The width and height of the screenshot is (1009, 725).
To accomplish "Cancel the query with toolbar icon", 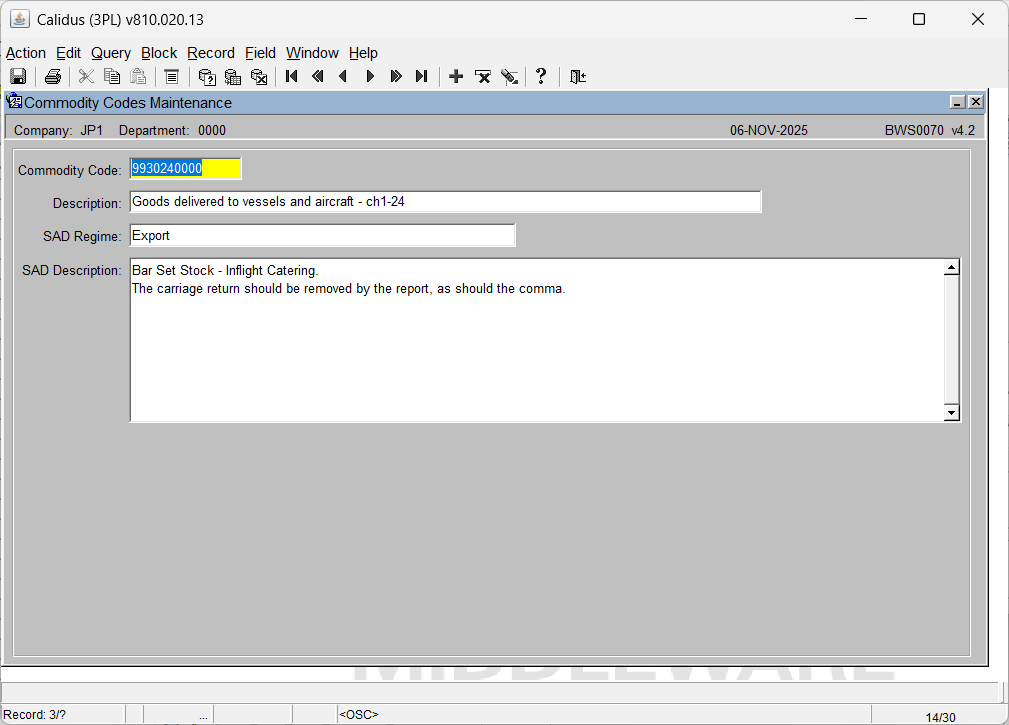I will tap(259, 77).
